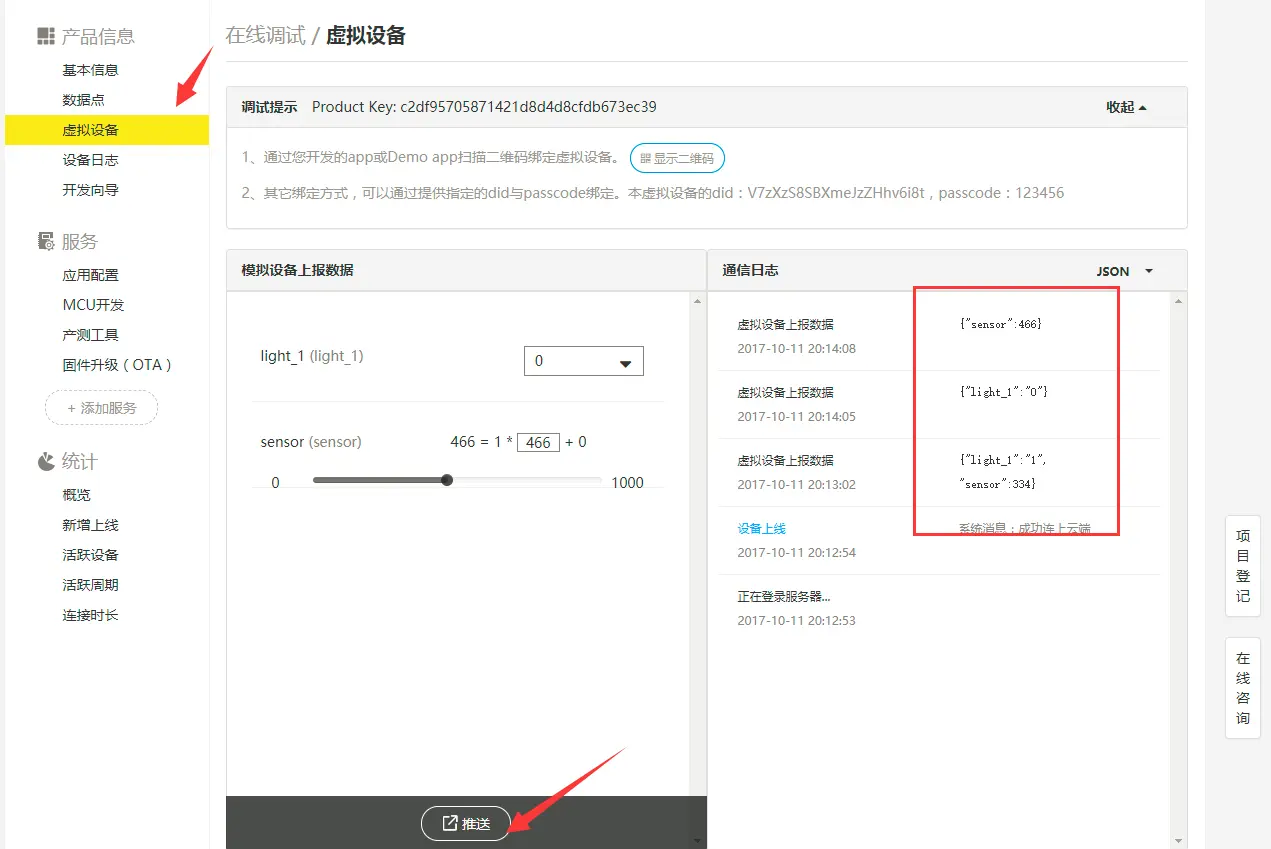Click the Product Key text
Screen dimensions: 1271x849
(x=484, y=107)
